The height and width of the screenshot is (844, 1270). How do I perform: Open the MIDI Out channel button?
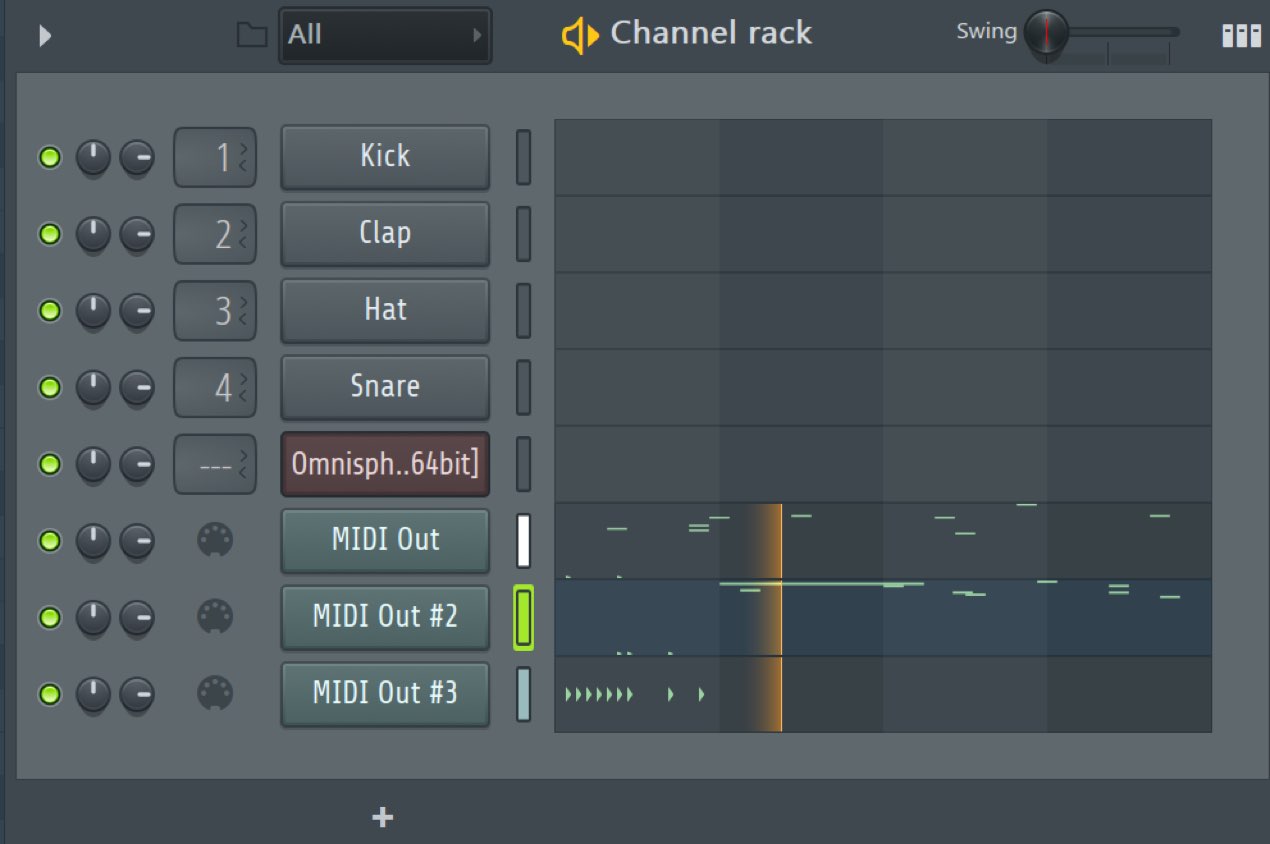[x=385, y=541]
